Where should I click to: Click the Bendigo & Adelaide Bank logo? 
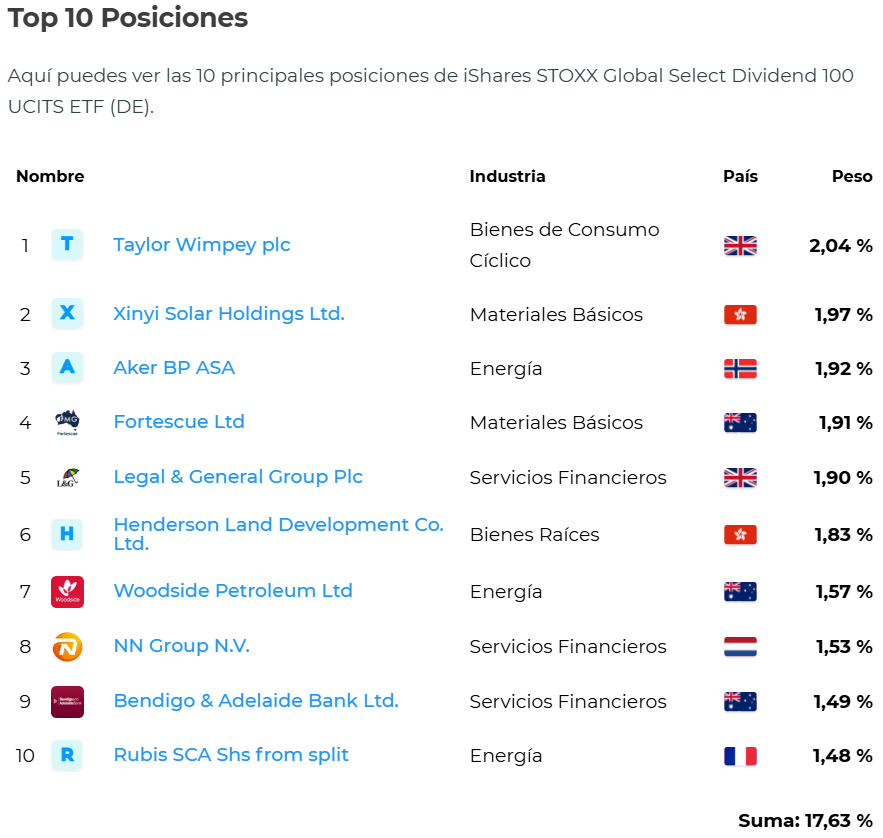(67, 702)
